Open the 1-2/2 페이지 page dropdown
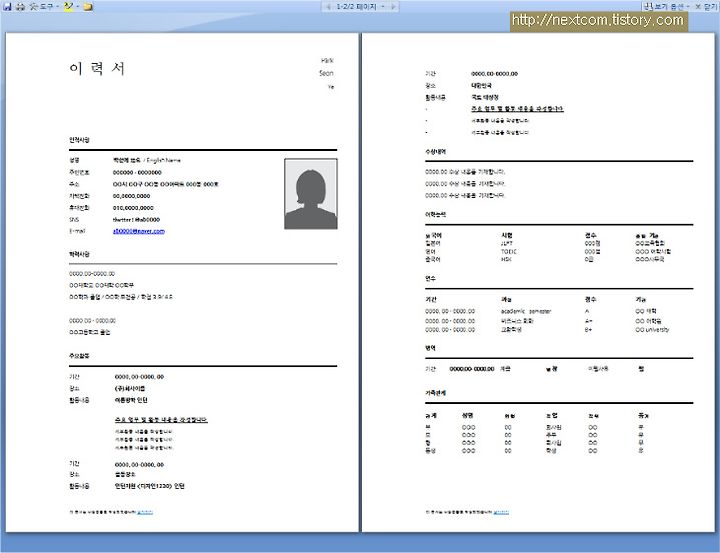This screenshot has width=720, height=553. pos(360,6)
